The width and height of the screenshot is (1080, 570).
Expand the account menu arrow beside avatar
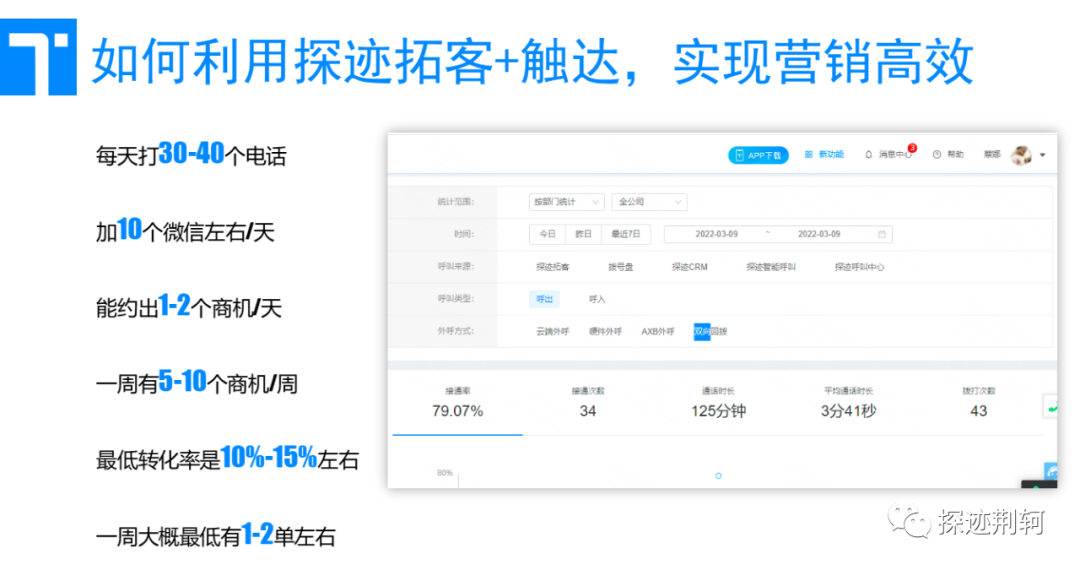1042,156
